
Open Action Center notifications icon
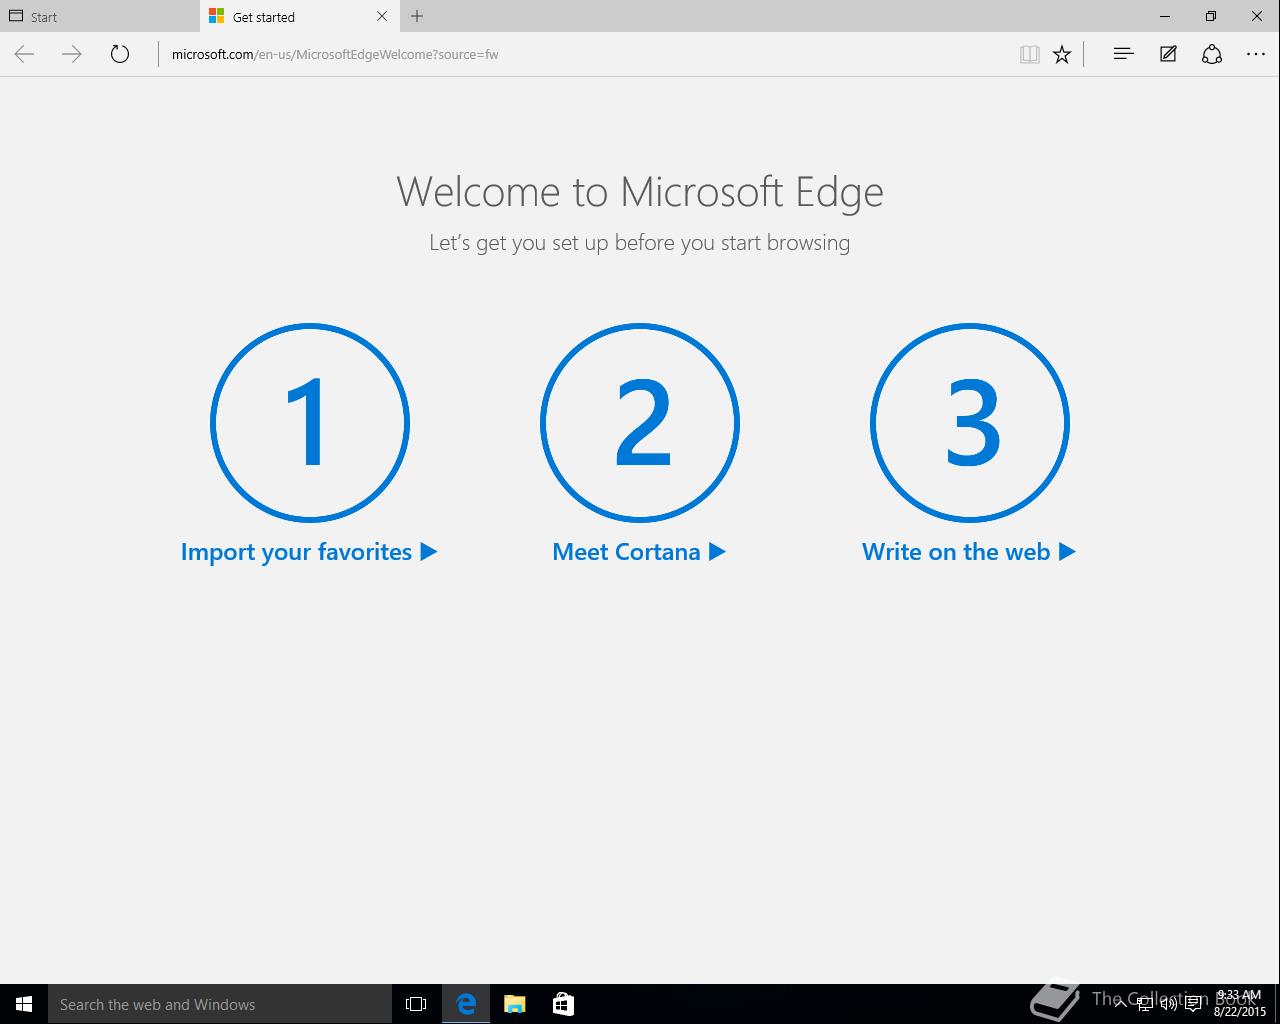click(x=1192, y=1005)
